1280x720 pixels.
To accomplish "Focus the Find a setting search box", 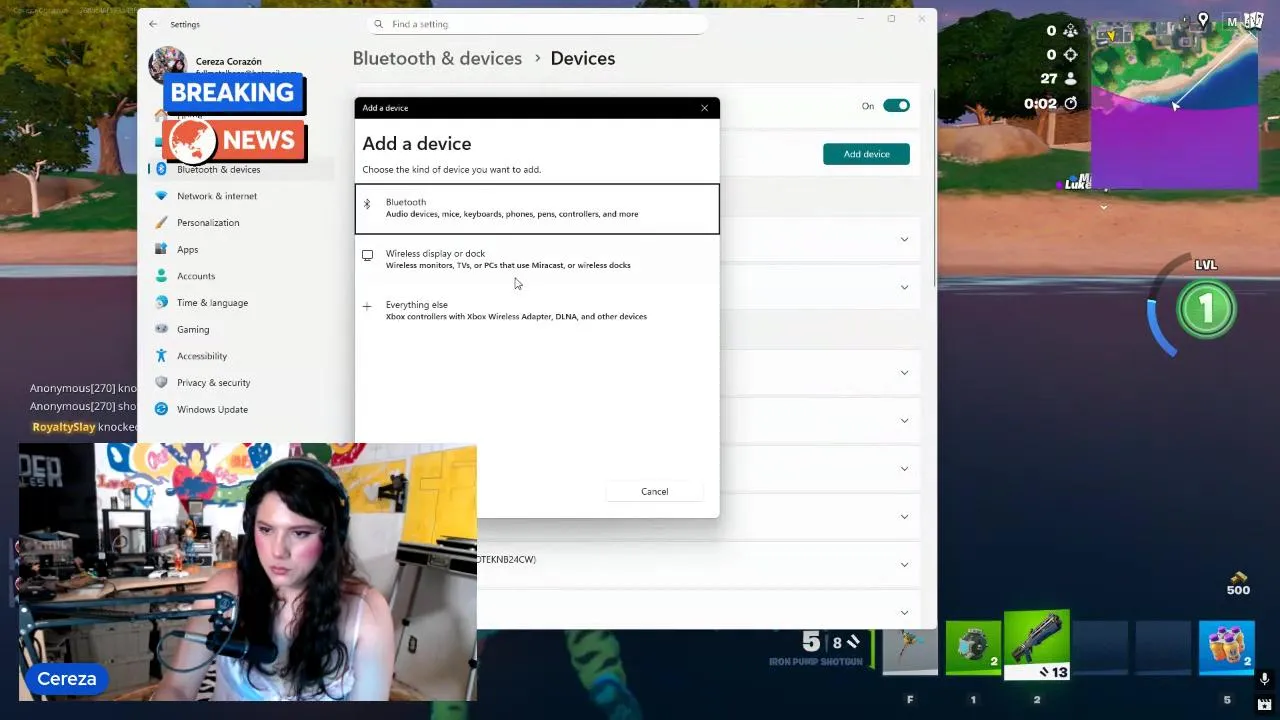I will click(537, 24).
